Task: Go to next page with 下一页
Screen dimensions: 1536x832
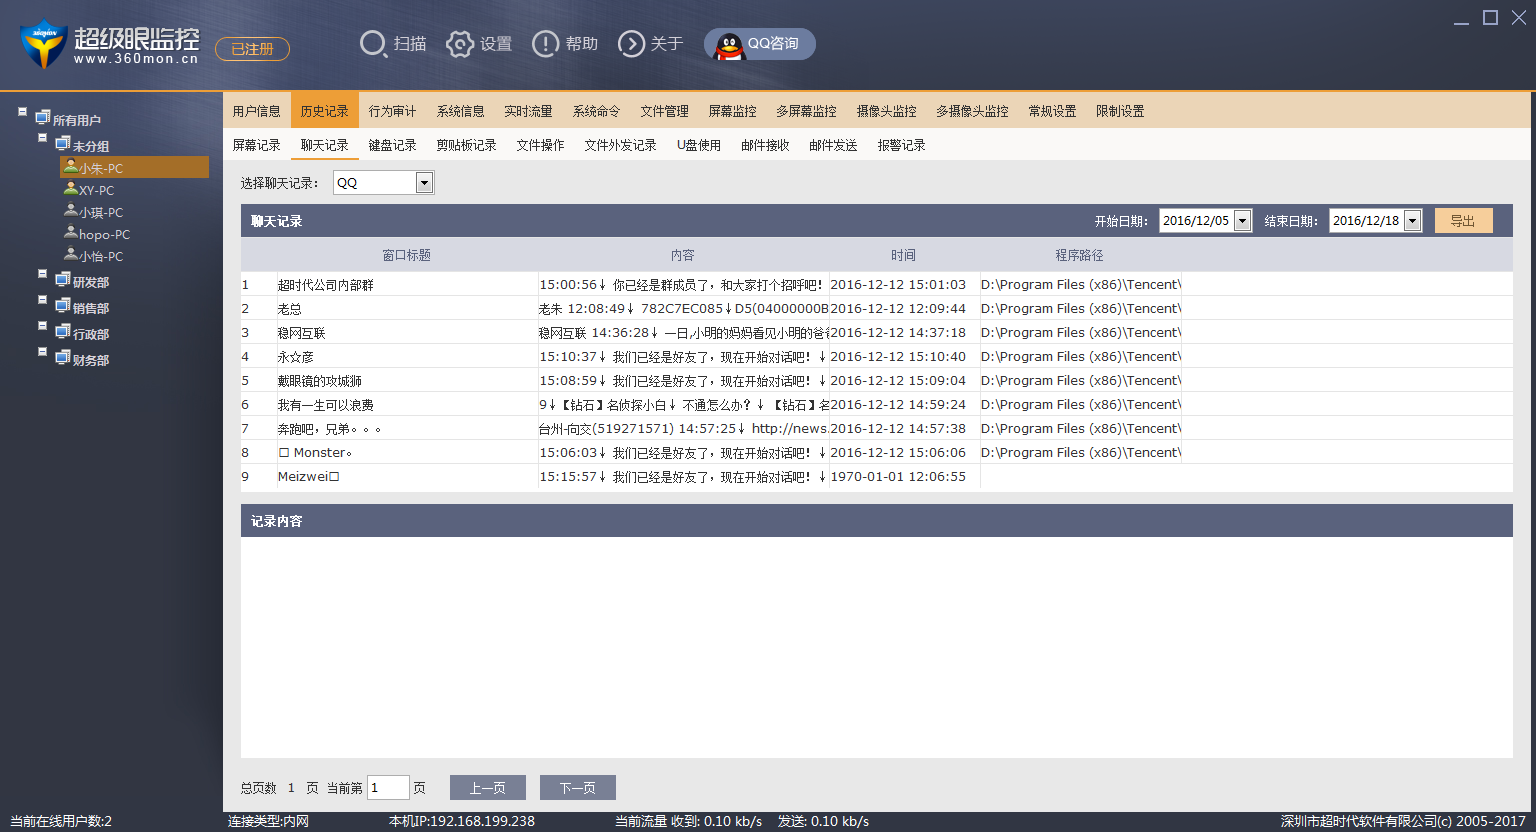Action: click(x=578, y=788)
